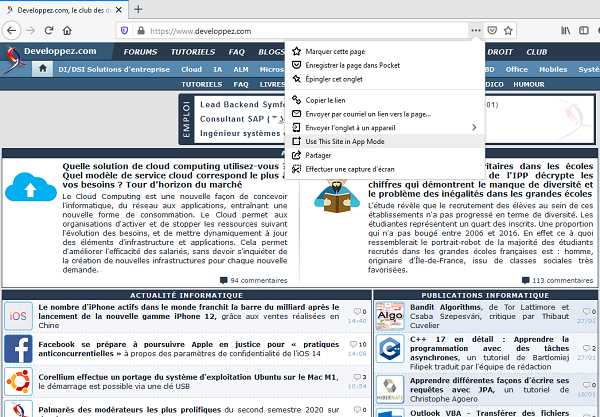Image resolution: width=600 pixels, height=417 pixels.
Task: Open the top TUTORIELS site menu
Action: [193, 52]
